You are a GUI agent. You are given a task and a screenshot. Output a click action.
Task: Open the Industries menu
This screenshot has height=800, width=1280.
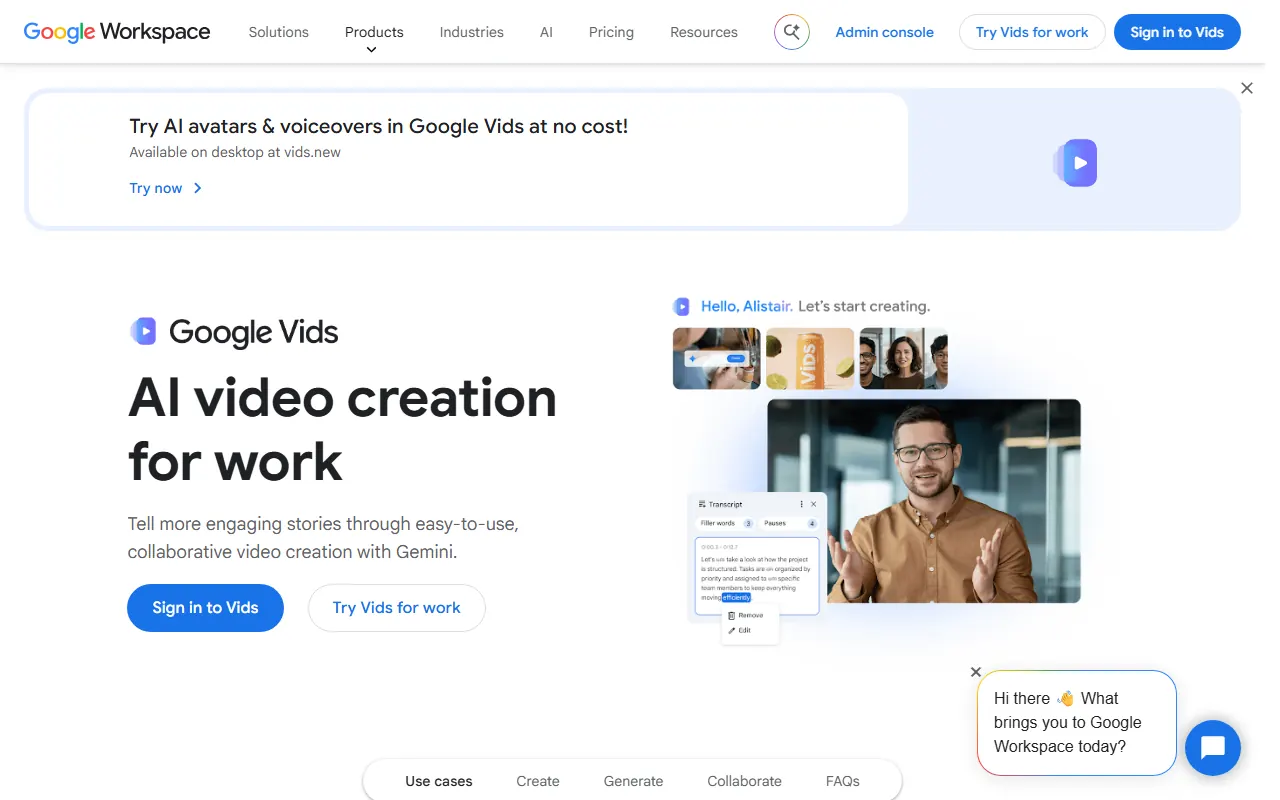(x=471, y=32)
